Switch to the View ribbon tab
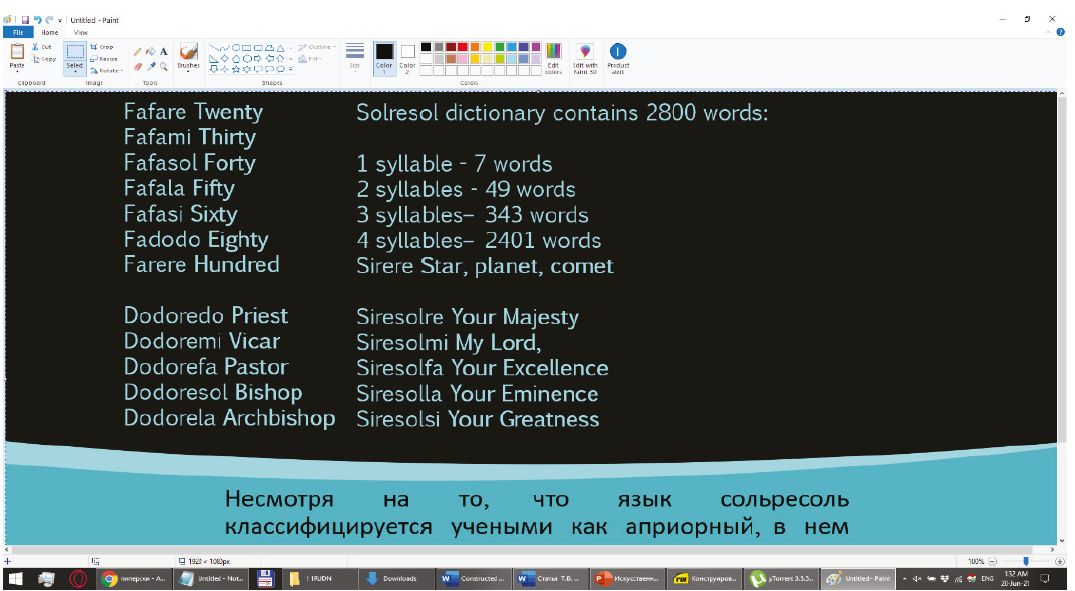 [81, 32]
